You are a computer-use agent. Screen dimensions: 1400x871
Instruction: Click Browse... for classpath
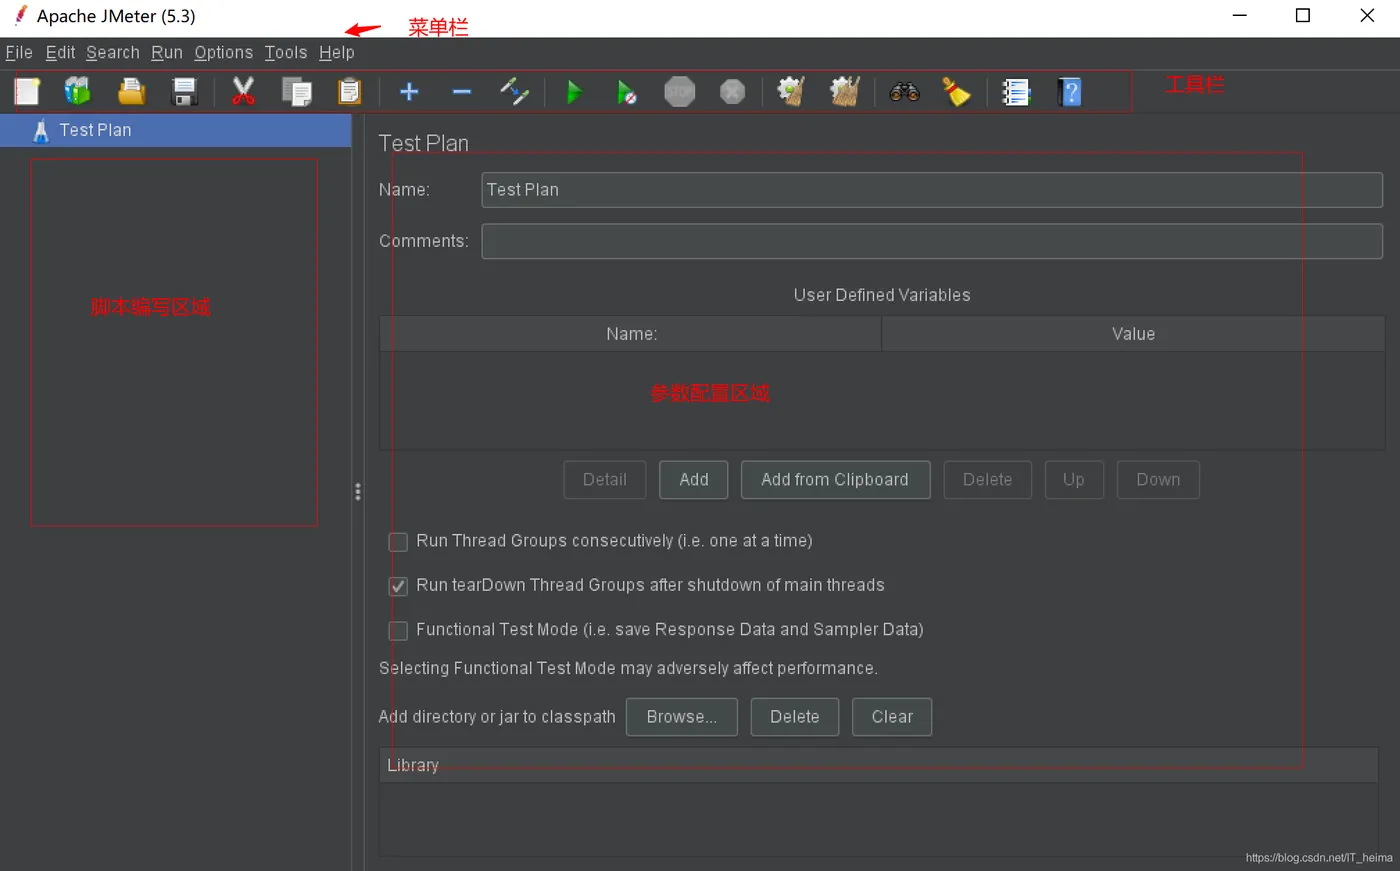click(682, 717)
